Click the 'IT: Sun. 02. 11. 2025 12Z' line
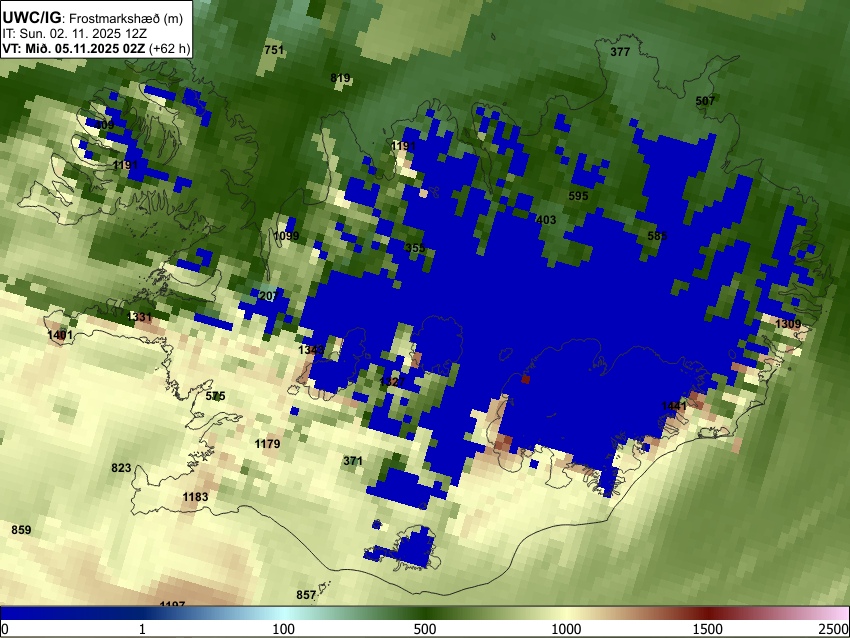The width and height of the screenshot is (850, 638). pos(74,34)
